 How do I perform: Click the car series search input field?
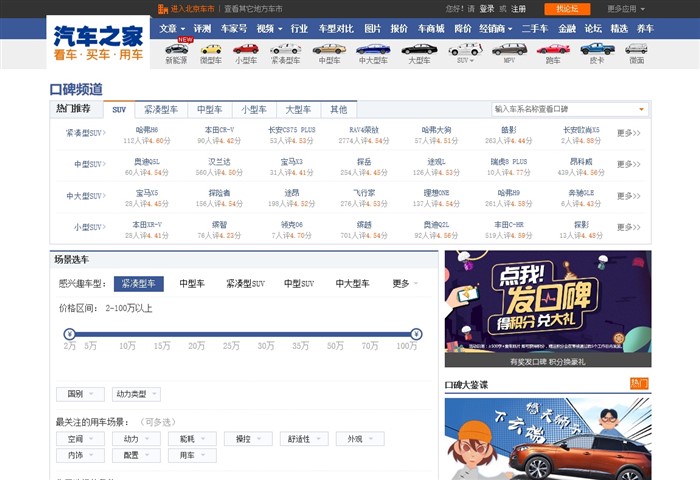tap(570, 109)
